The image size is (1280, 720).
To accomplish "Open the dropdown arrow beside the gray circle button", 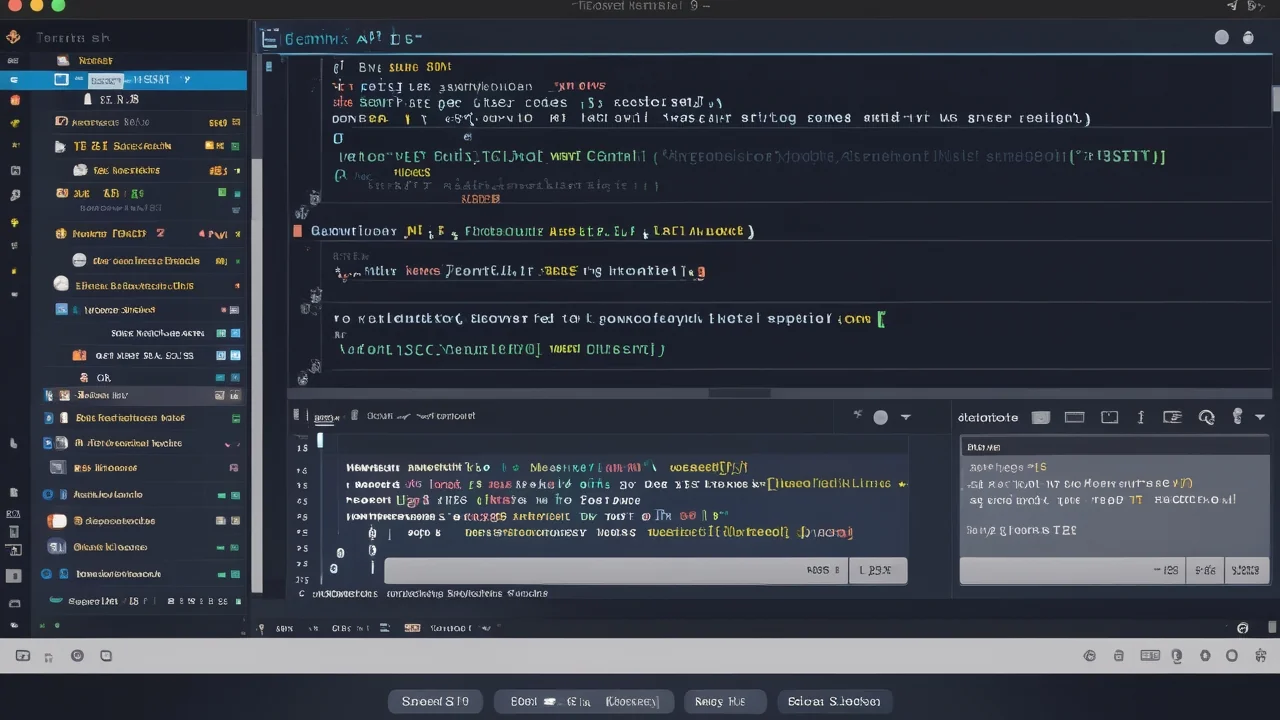I will tap(906, 417).
